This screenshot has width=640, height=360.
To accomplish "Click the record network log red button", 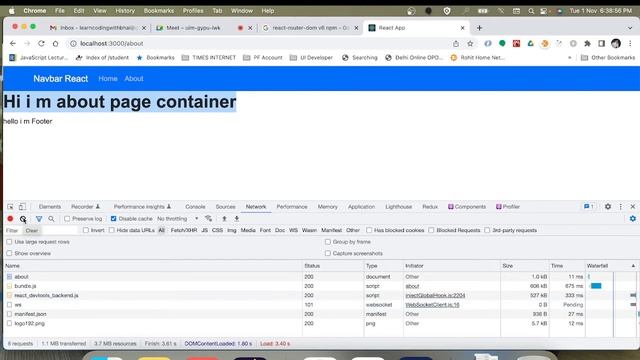I will point(10,219).
